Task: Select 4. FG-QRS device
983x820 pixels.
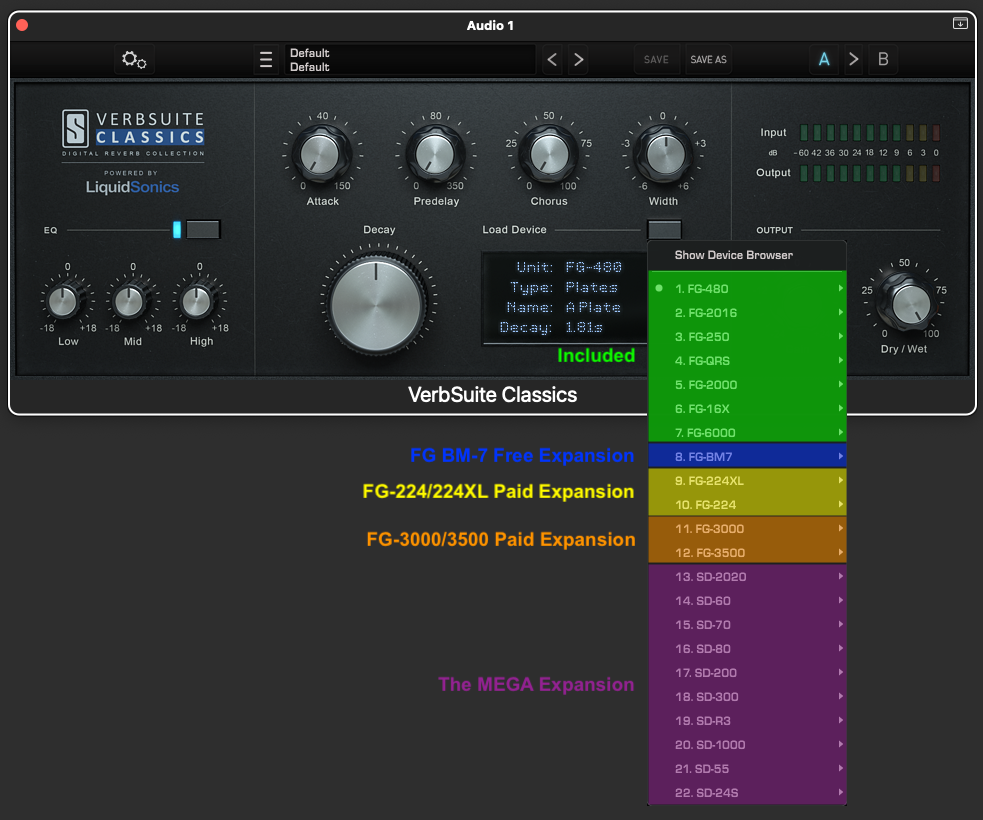Action: click(x=747, y=360)
